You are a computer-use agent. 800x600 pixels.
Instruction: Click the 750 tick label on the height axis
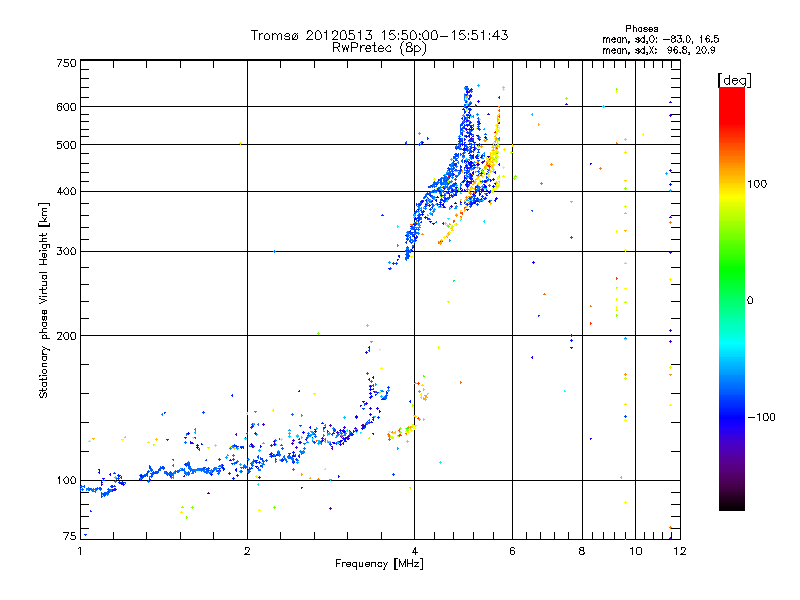click(x=65, y=63)
